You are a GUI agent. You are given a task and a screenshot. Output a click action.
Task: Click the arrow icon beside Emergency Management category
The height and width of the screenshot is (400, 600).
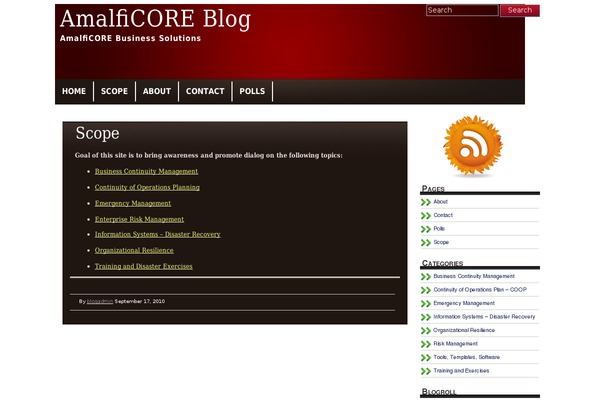click(426, 304)
